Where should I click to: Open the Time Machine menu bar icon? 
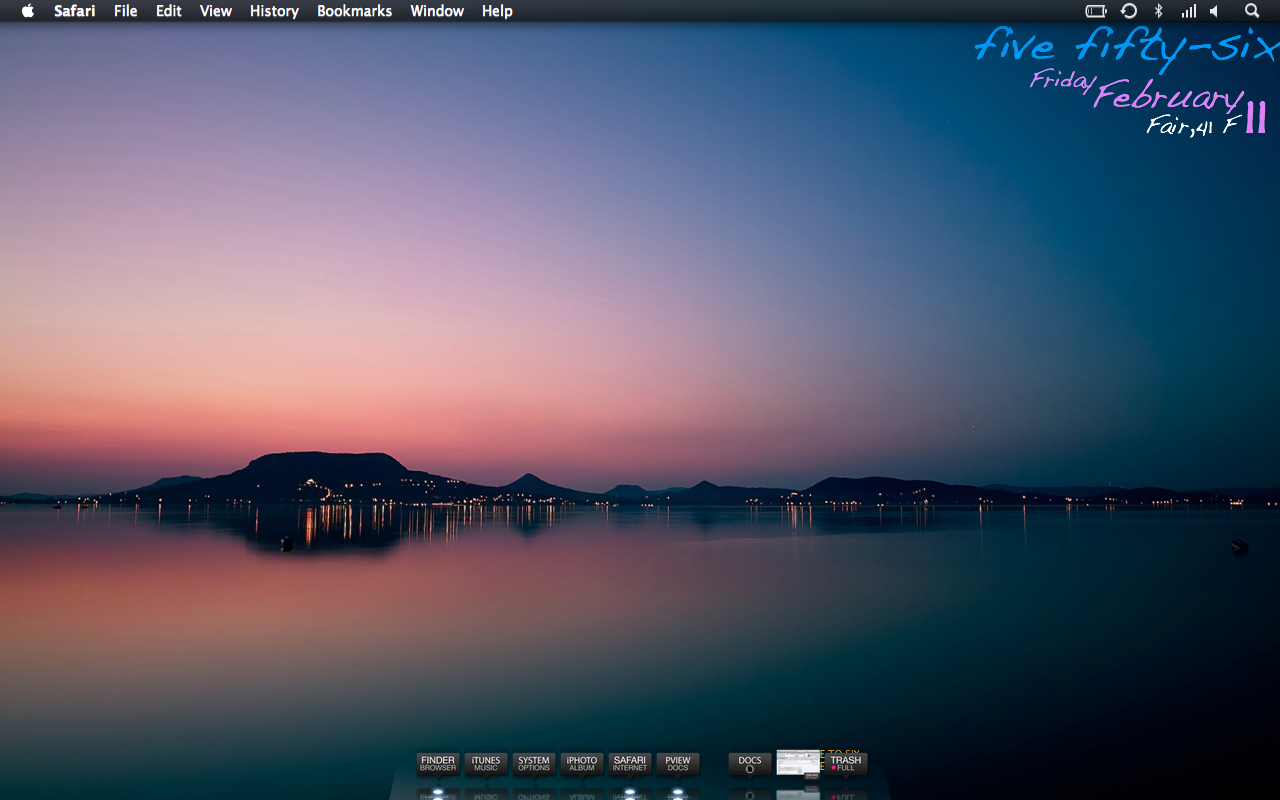[1129, 11]
